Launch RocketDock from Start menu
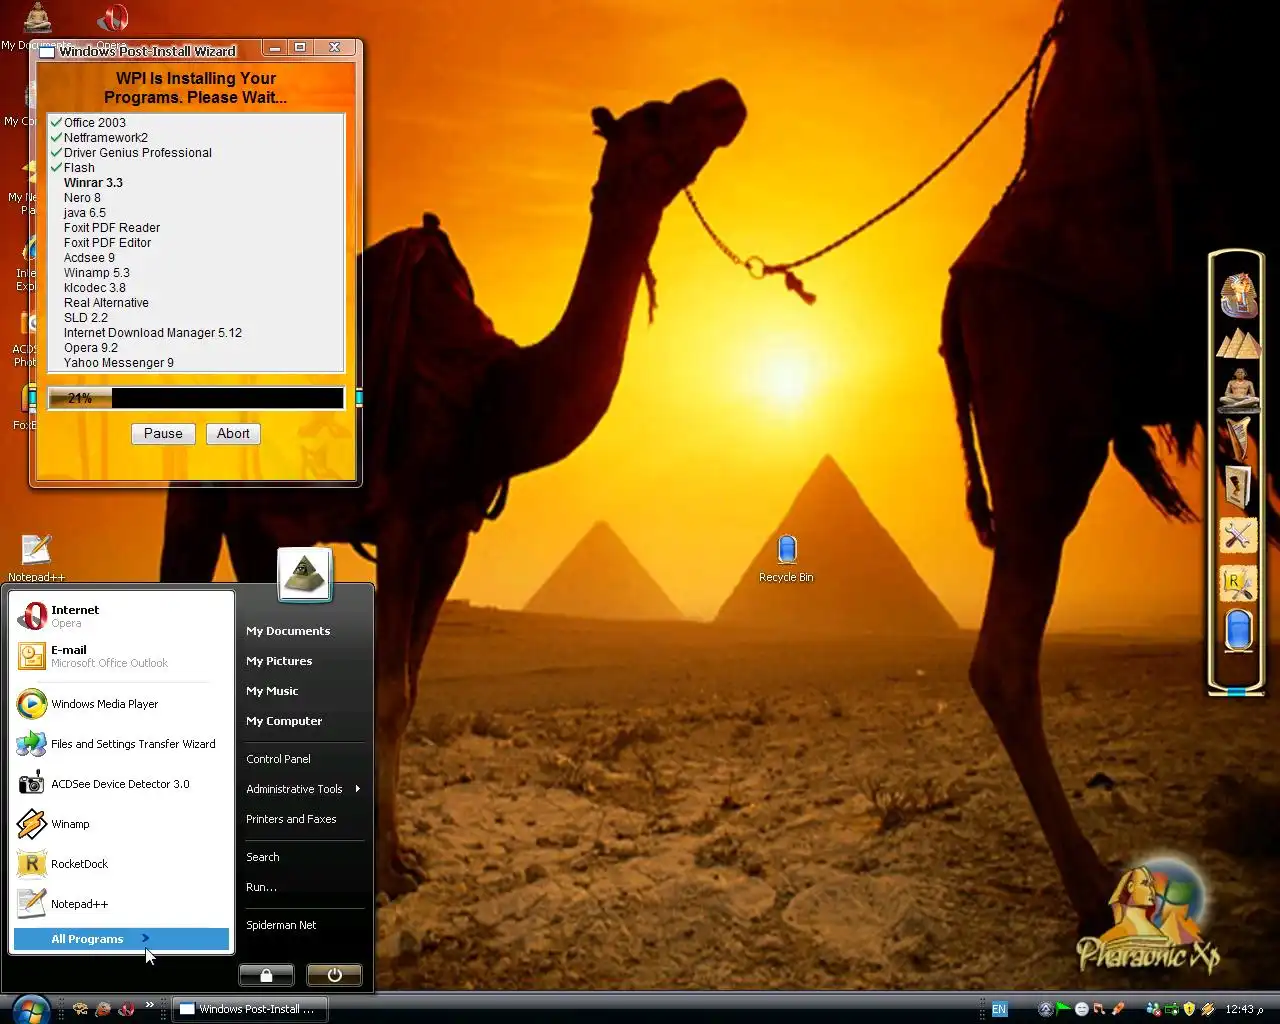Viewport: 1280px width, 1024px height. pyautogui.click(x=122, y=864)
